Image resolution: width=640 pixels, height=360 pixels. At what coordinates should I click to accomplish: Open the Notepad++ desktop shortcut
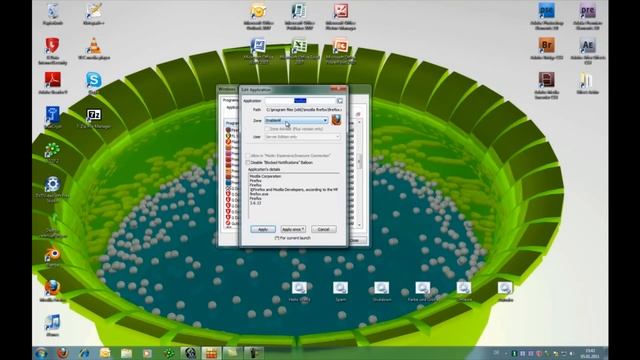(x=94, y=13)
